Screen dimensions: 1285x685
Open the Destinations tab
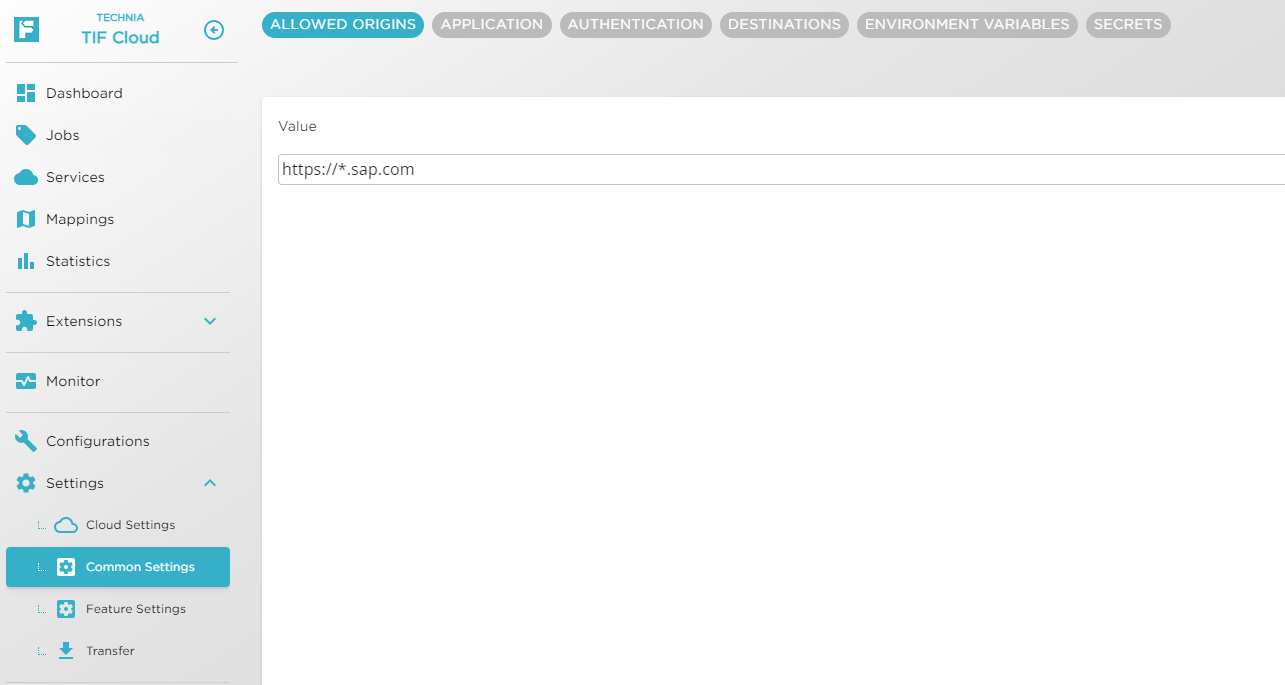(784, 25)
